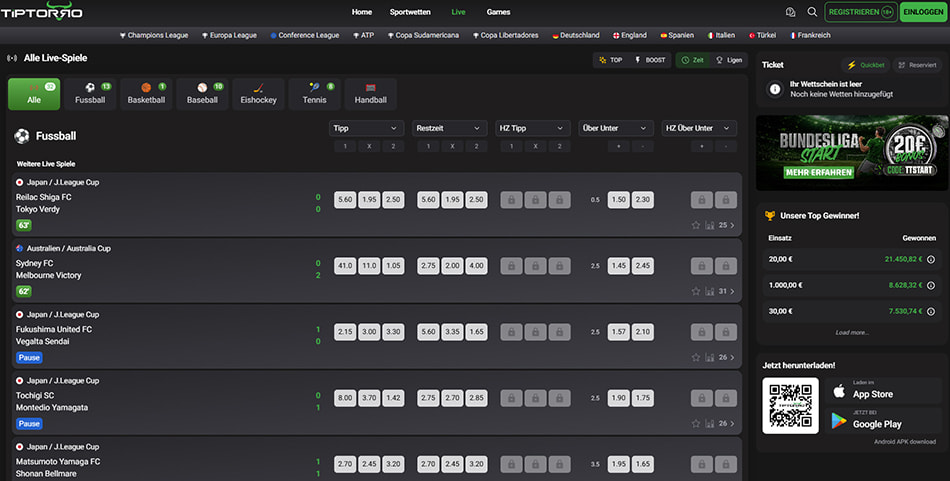This screenshot has width=950, height=481.
Task: Toggle the BOOST filter
Action: tap(650, 60)
